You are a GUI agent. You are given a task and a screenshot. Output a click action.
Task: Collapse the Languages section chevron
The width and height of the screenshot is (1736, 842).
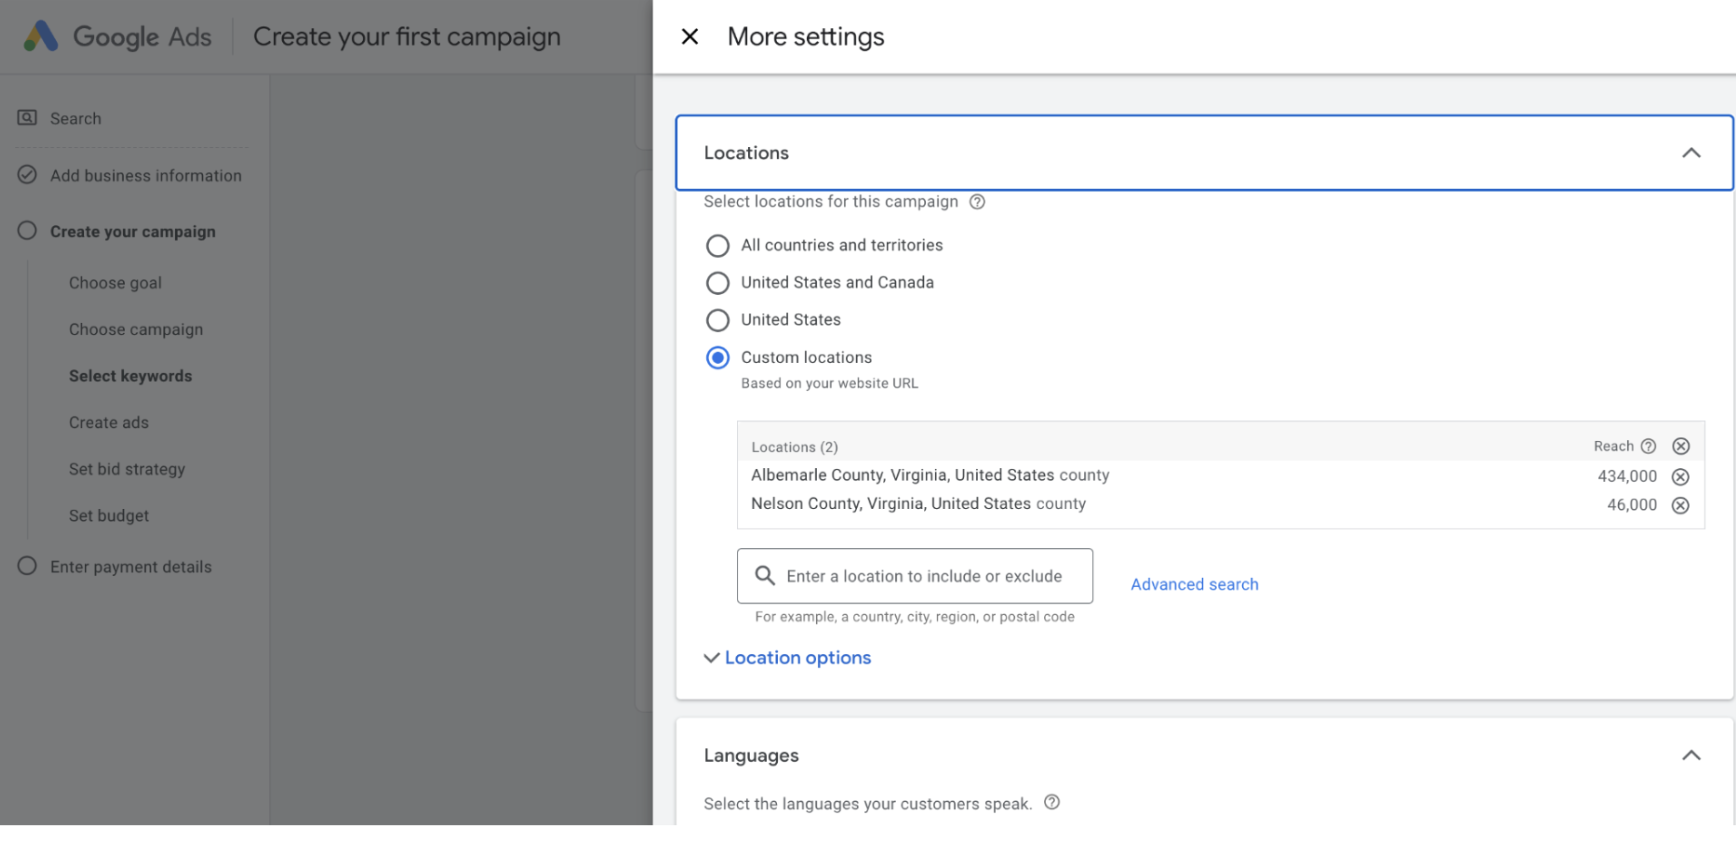click(x=1690, y=756)
